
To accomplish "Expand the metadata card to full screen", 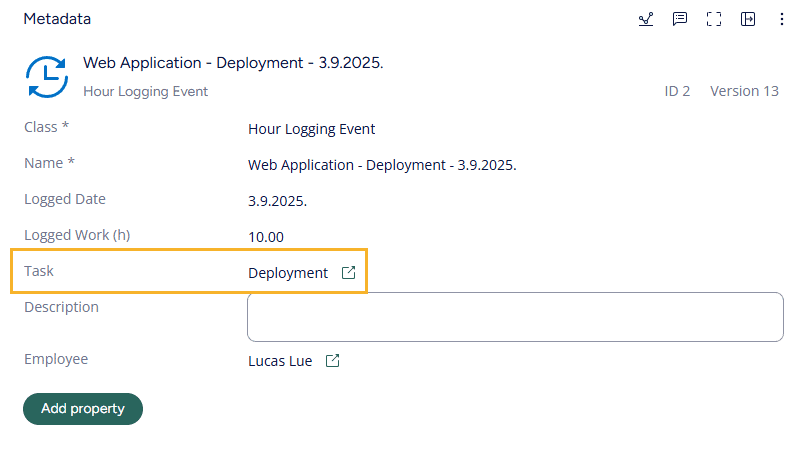I will 714,19.
